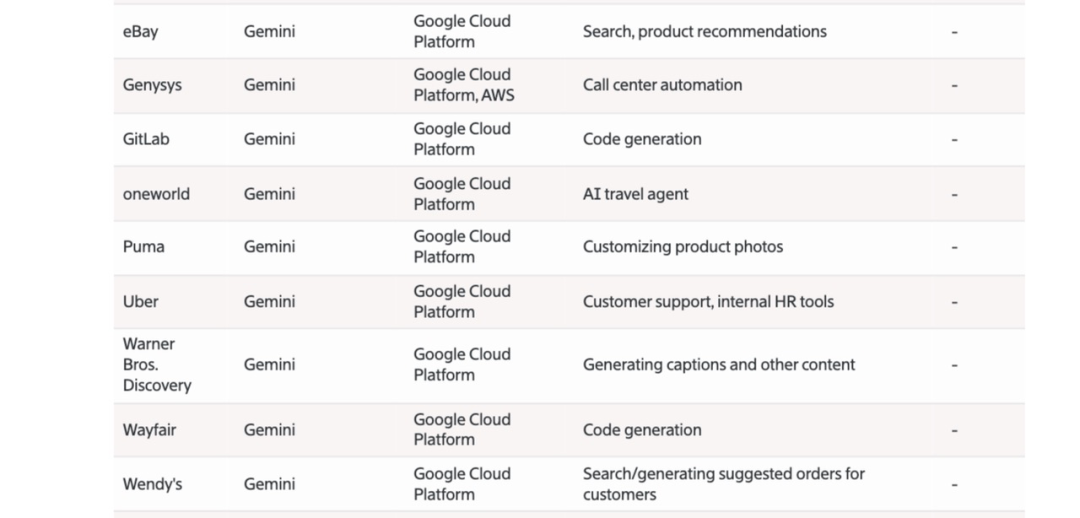1080x518 pixels.
Task: Select "Customizing product photos" text
Action: click(x=683, y=247)
